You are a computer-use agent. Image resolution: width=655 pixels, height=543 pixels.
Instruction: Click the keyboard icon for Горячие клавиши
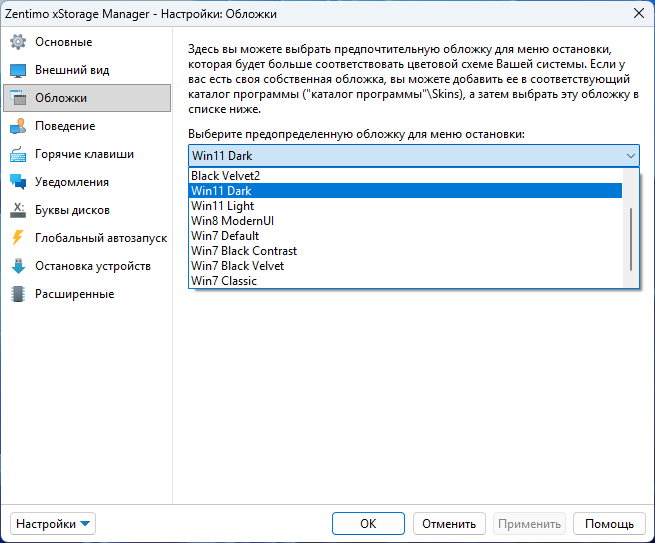pyautogui.click(x=17, y=154)
